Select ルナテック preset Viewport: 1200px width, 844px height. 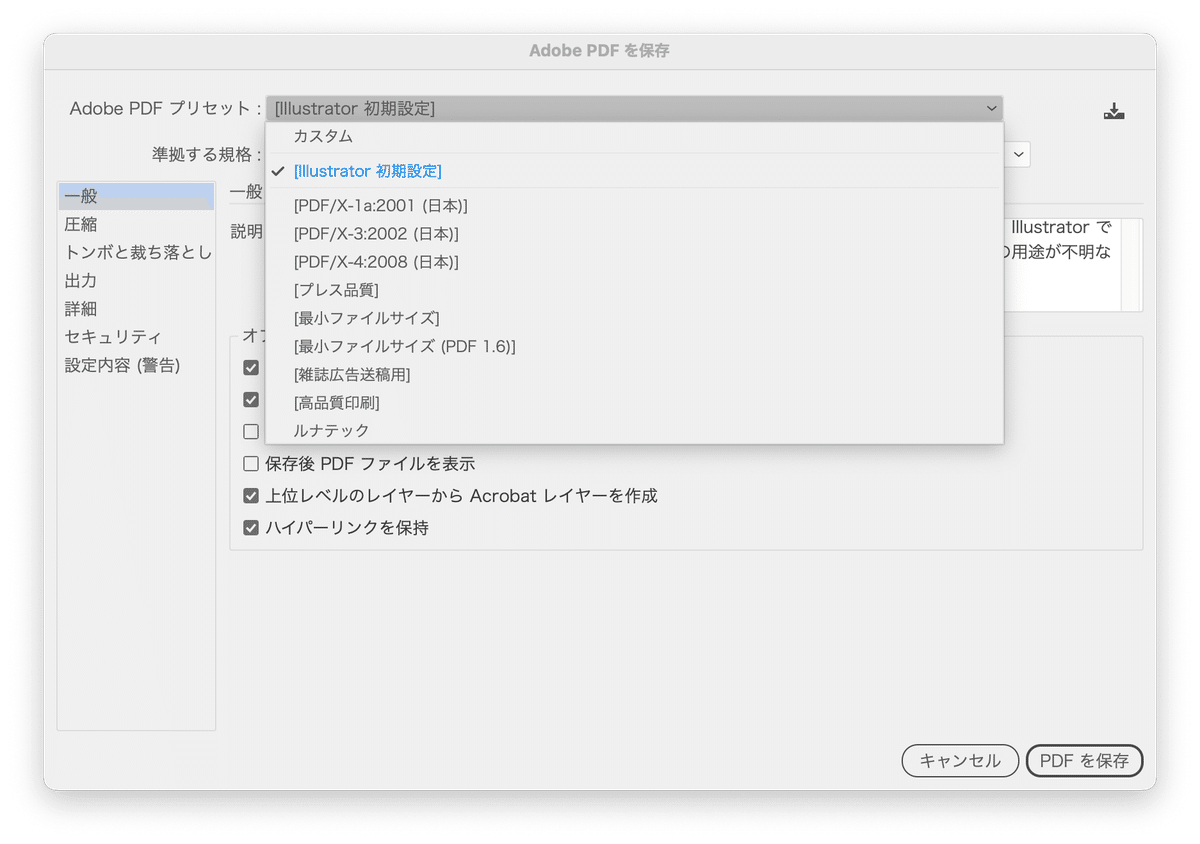point(634,430)
